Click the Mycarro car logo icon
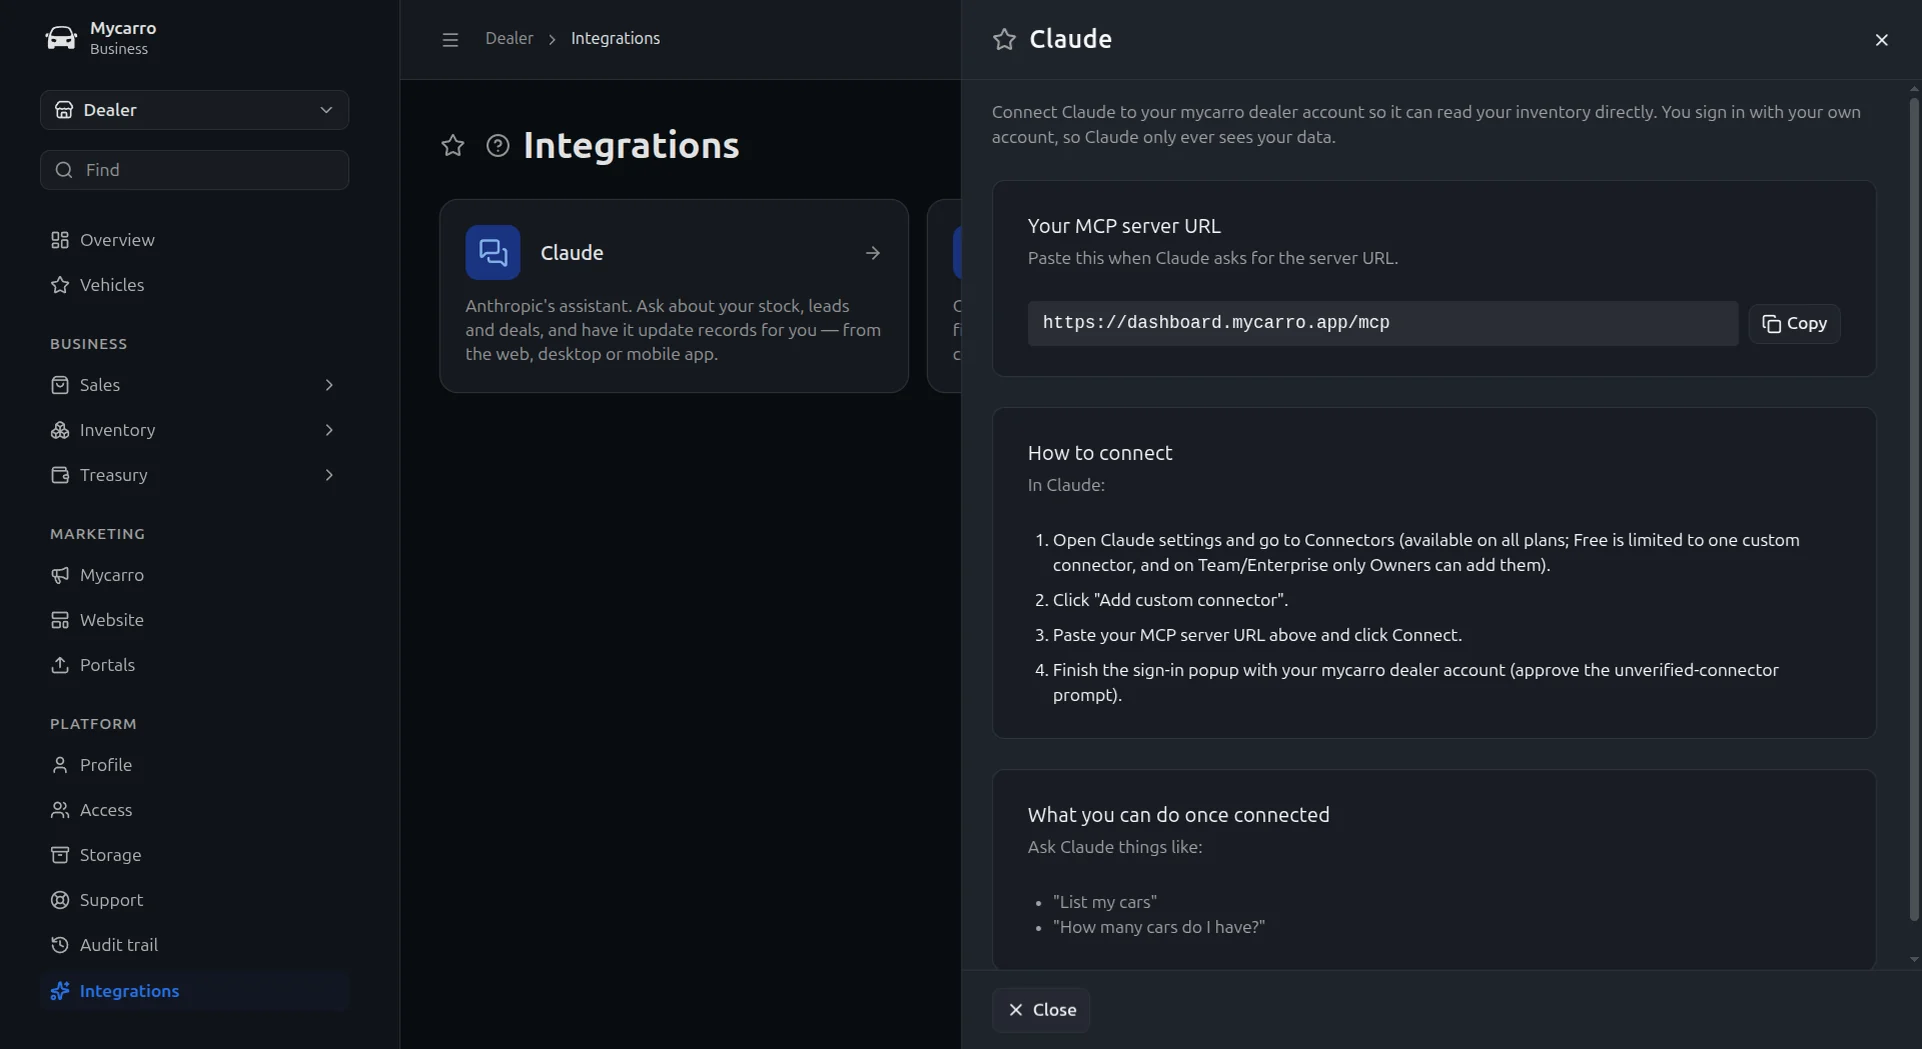 pos(61,38)
